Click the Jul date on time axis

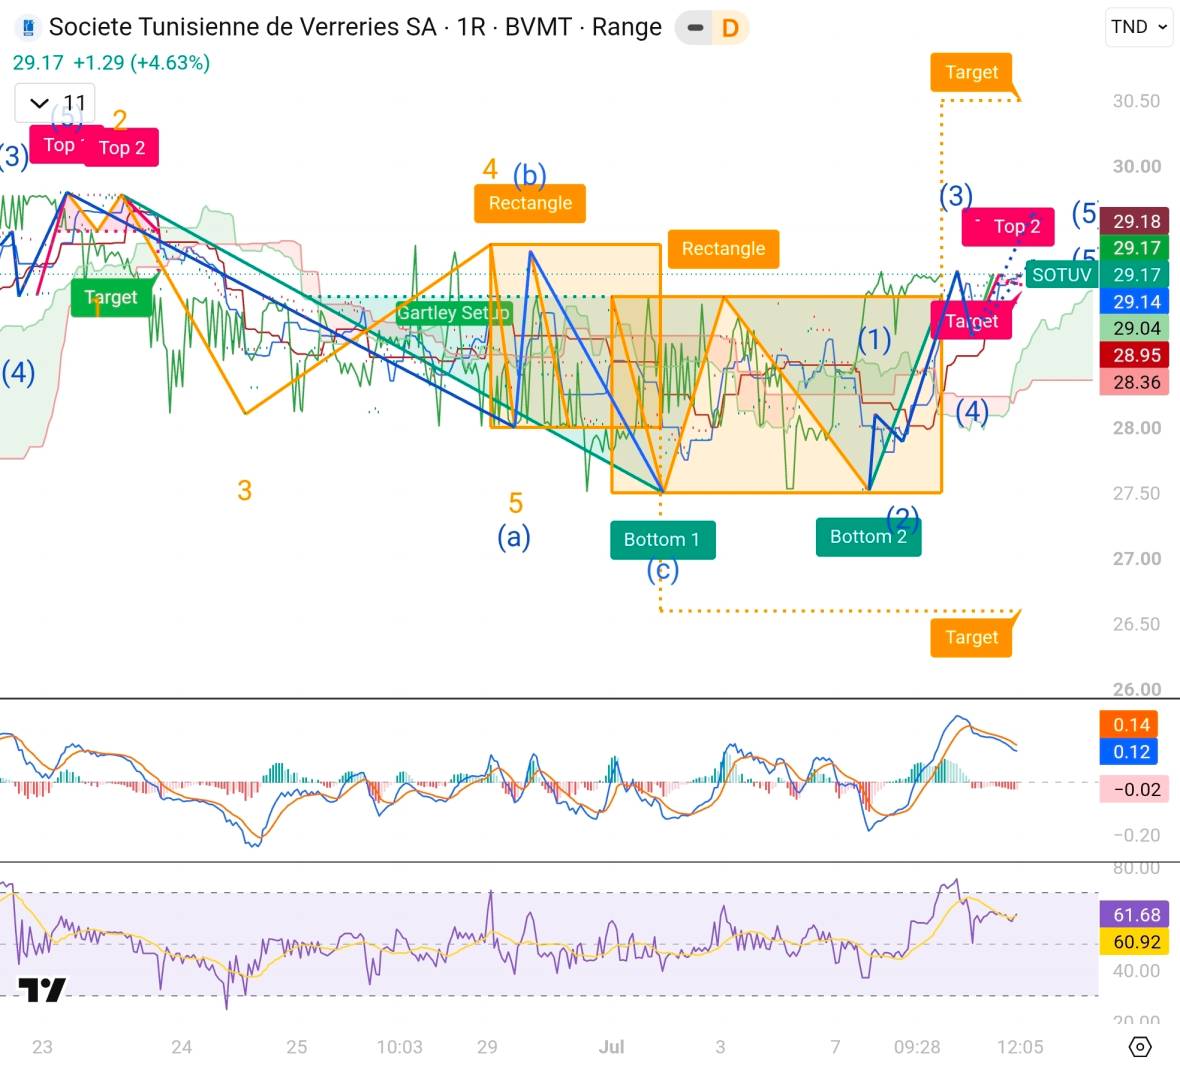pyautogui.click(x=611, y=1046)
